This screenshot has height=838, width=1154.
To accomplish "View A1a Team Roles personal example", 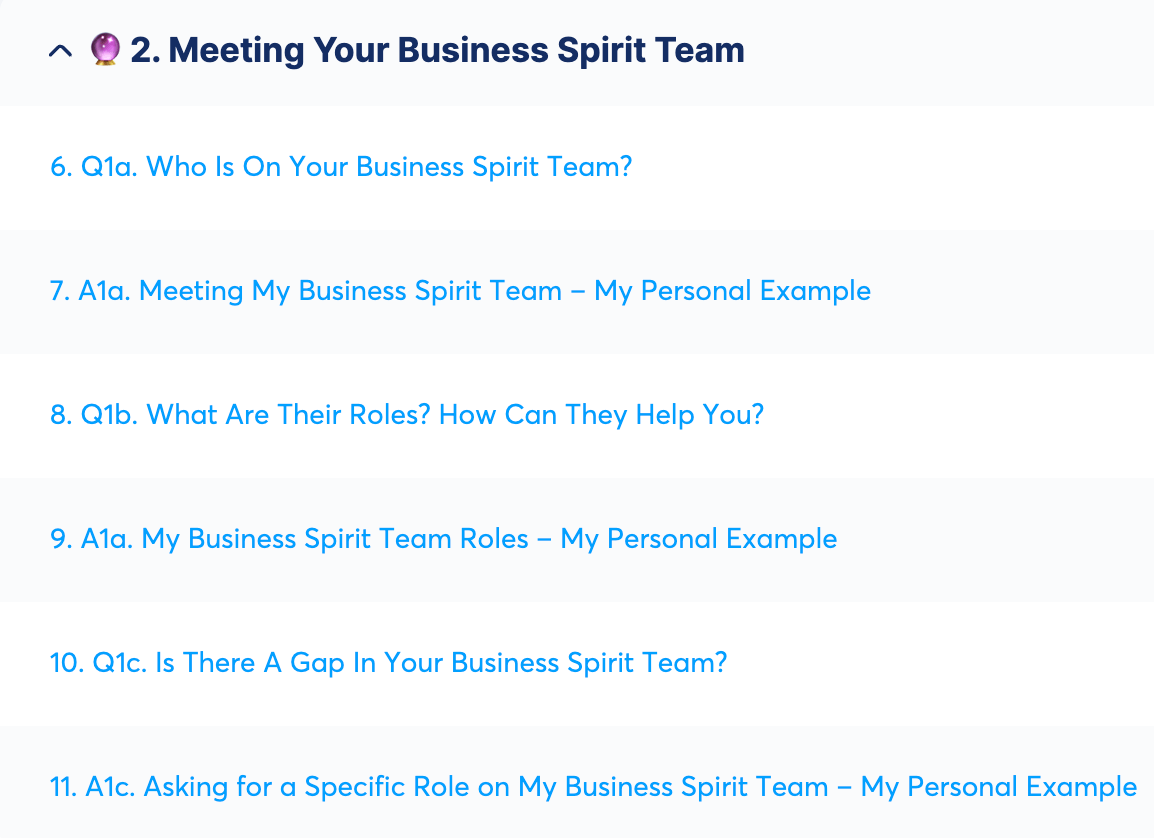I will coord(443,539).
